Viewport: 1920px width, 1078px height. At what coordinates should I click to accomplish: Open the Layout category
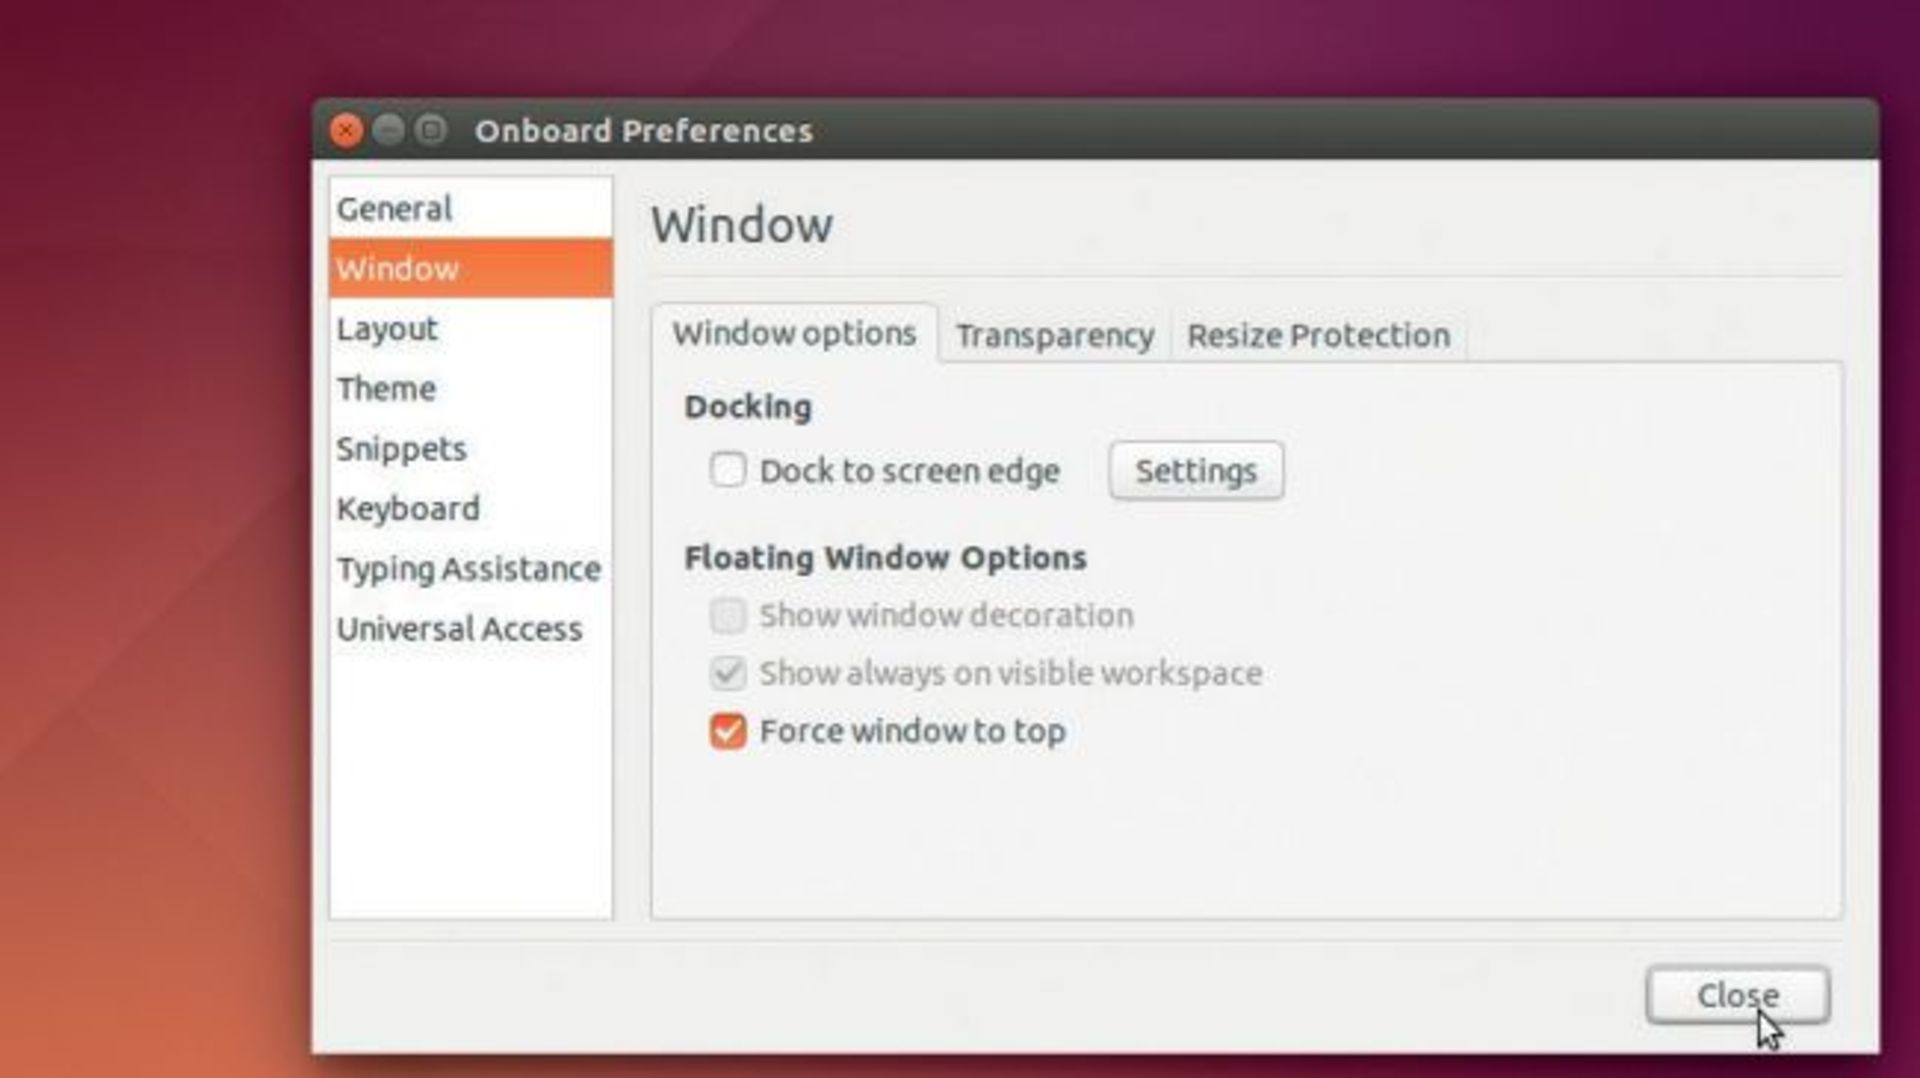click(x=471, y=328)
